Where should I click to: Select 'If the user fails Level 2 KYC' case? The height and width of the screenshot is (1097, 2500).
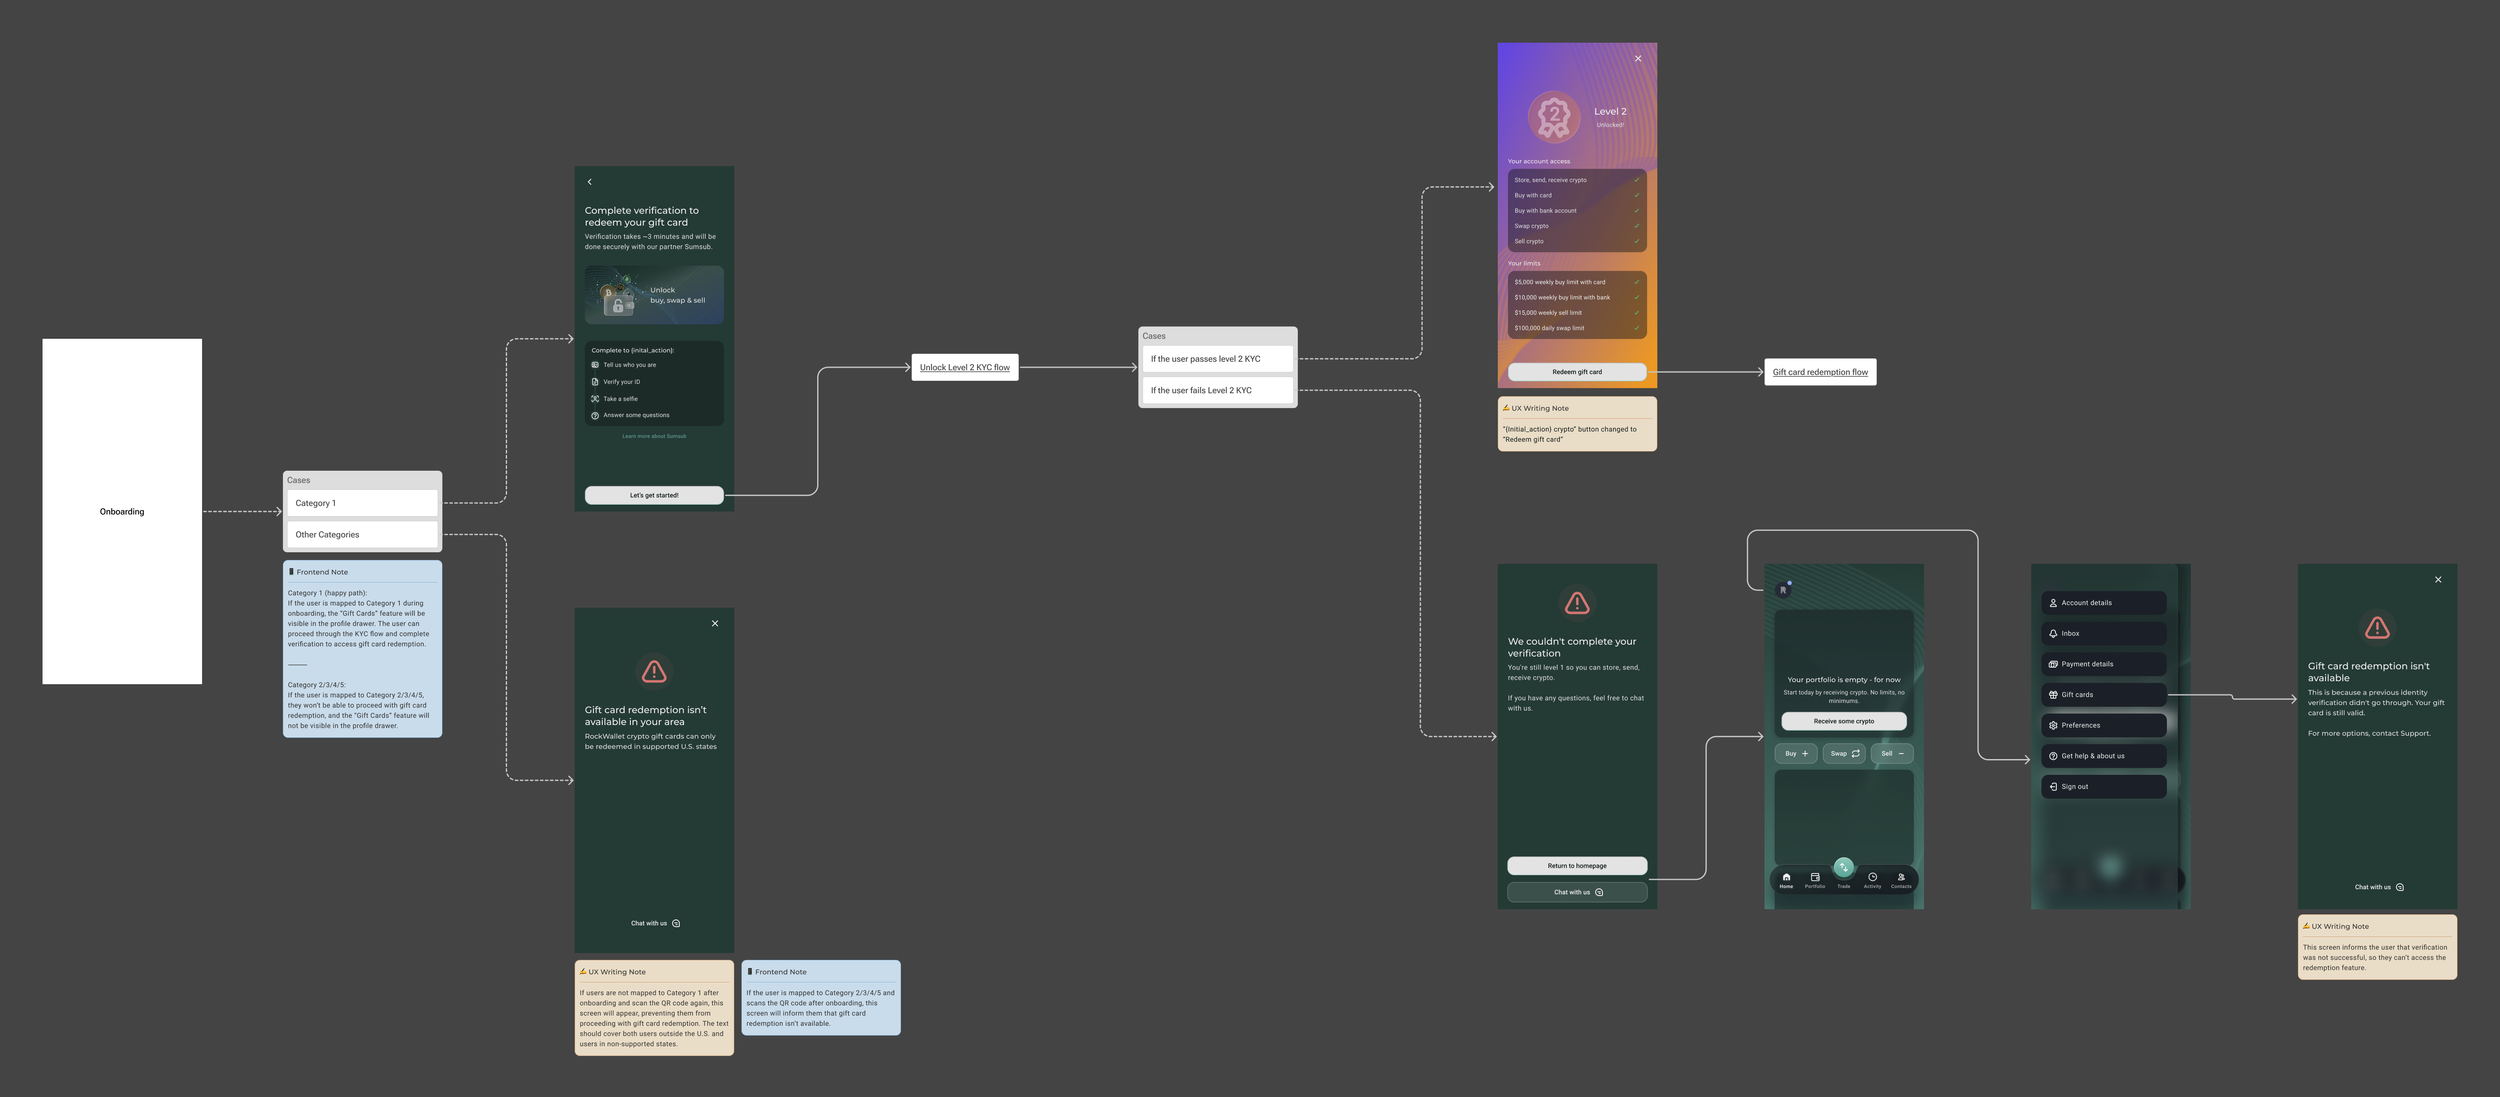pos(1218,391)
